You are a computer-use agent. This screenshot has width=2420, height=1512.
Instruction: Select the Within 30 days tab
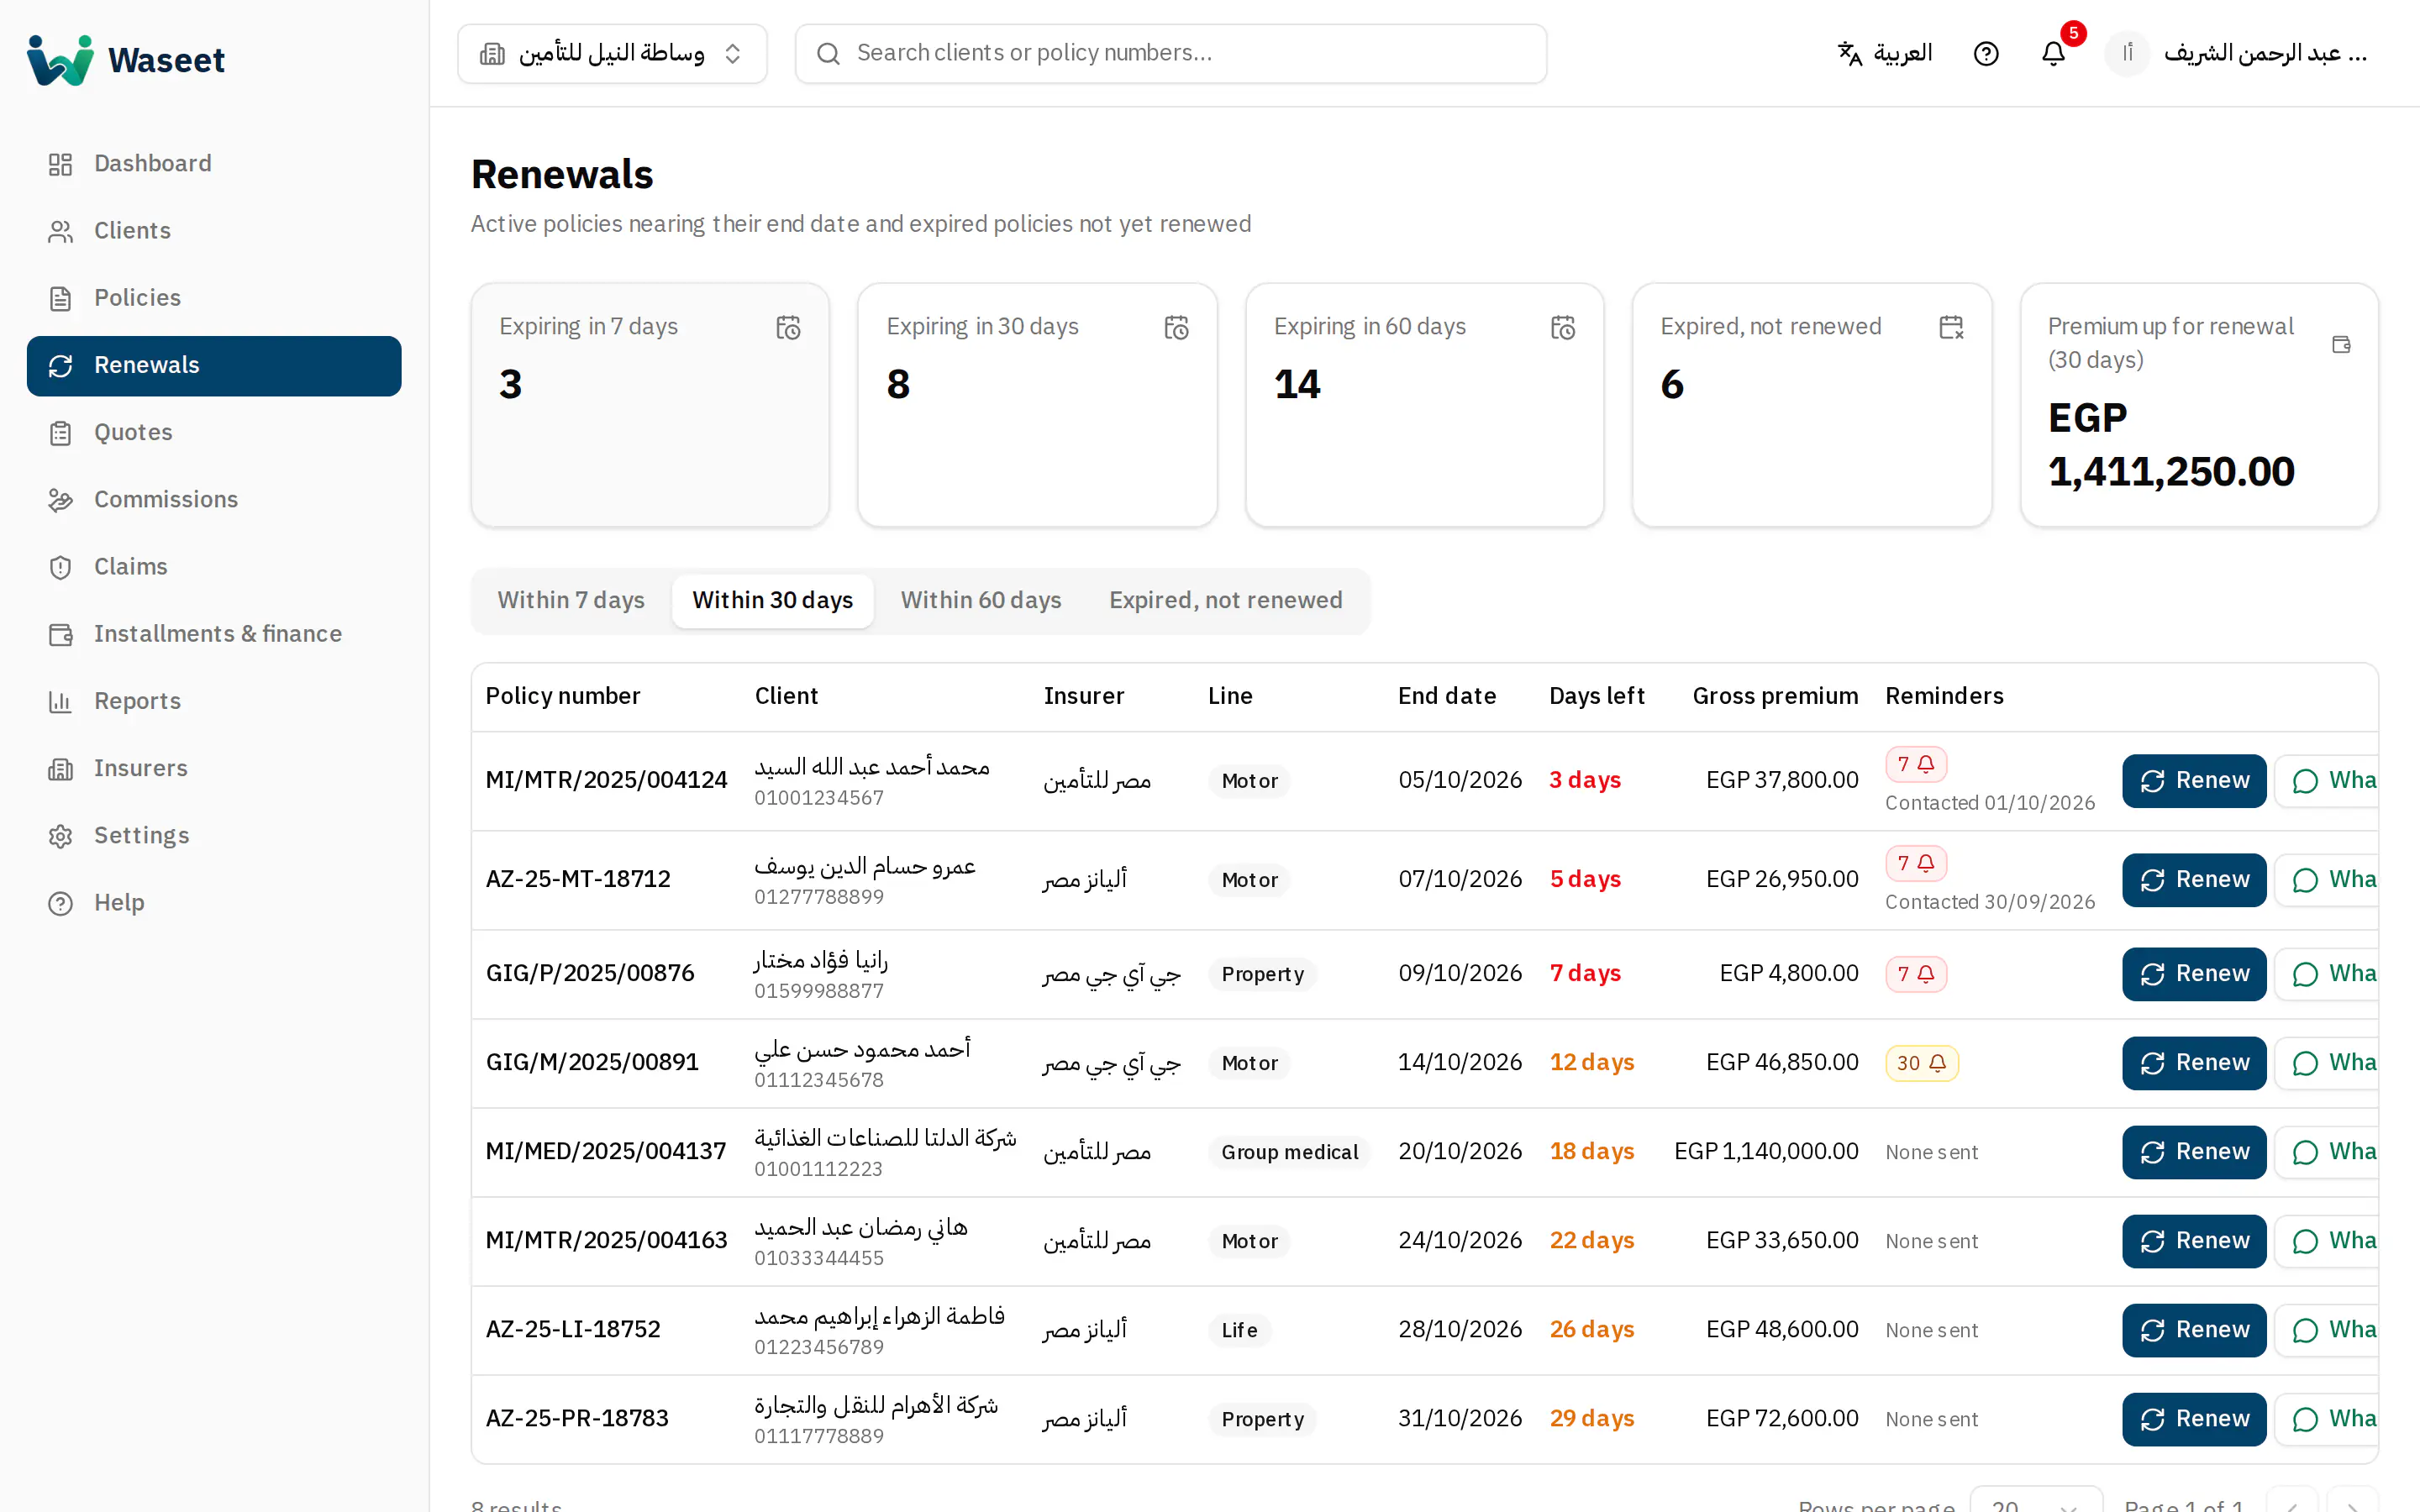pos(772,600)
